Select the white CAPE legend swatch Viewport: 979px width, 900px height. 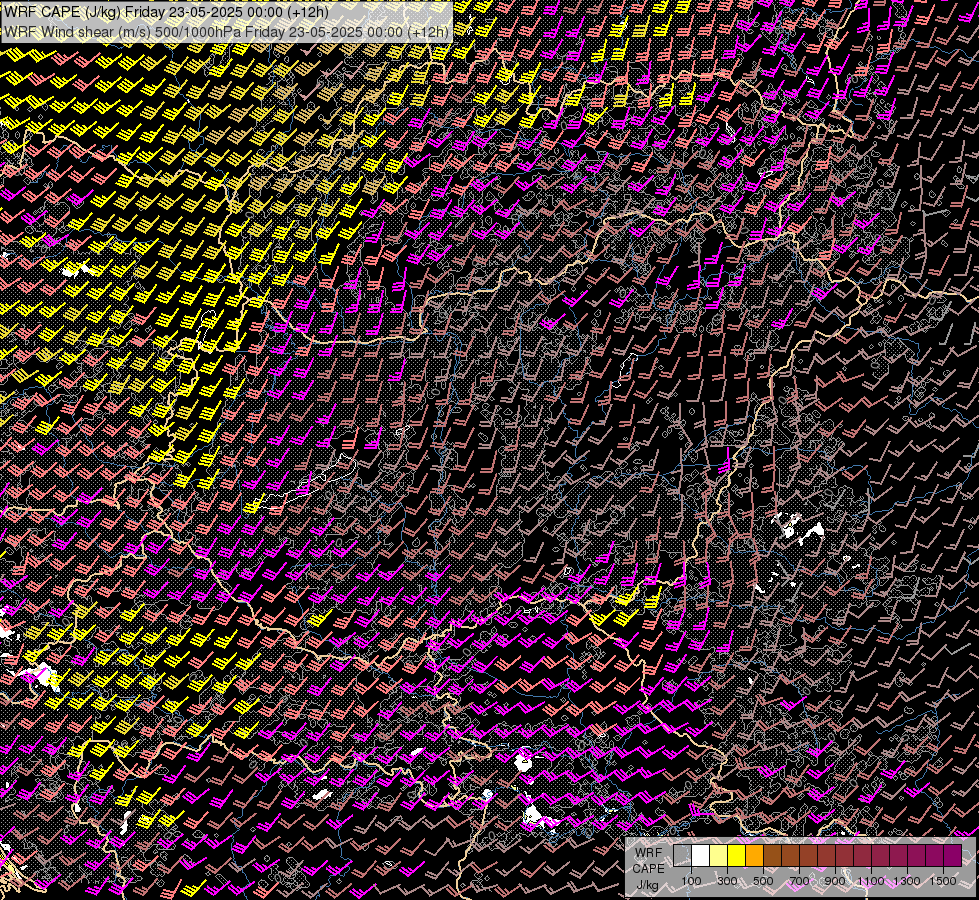(x=701, y=856)
